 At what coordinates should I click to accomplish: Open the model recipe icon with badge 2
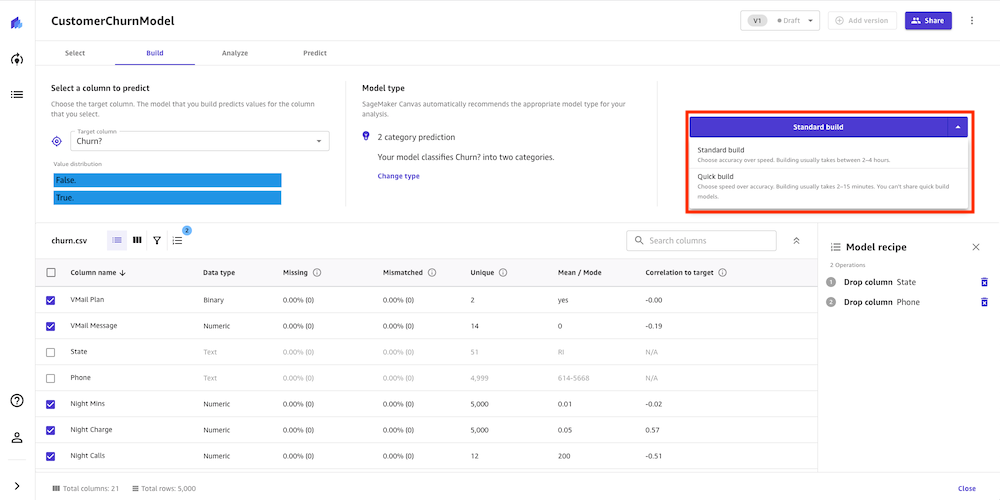[x=178, y=240]
